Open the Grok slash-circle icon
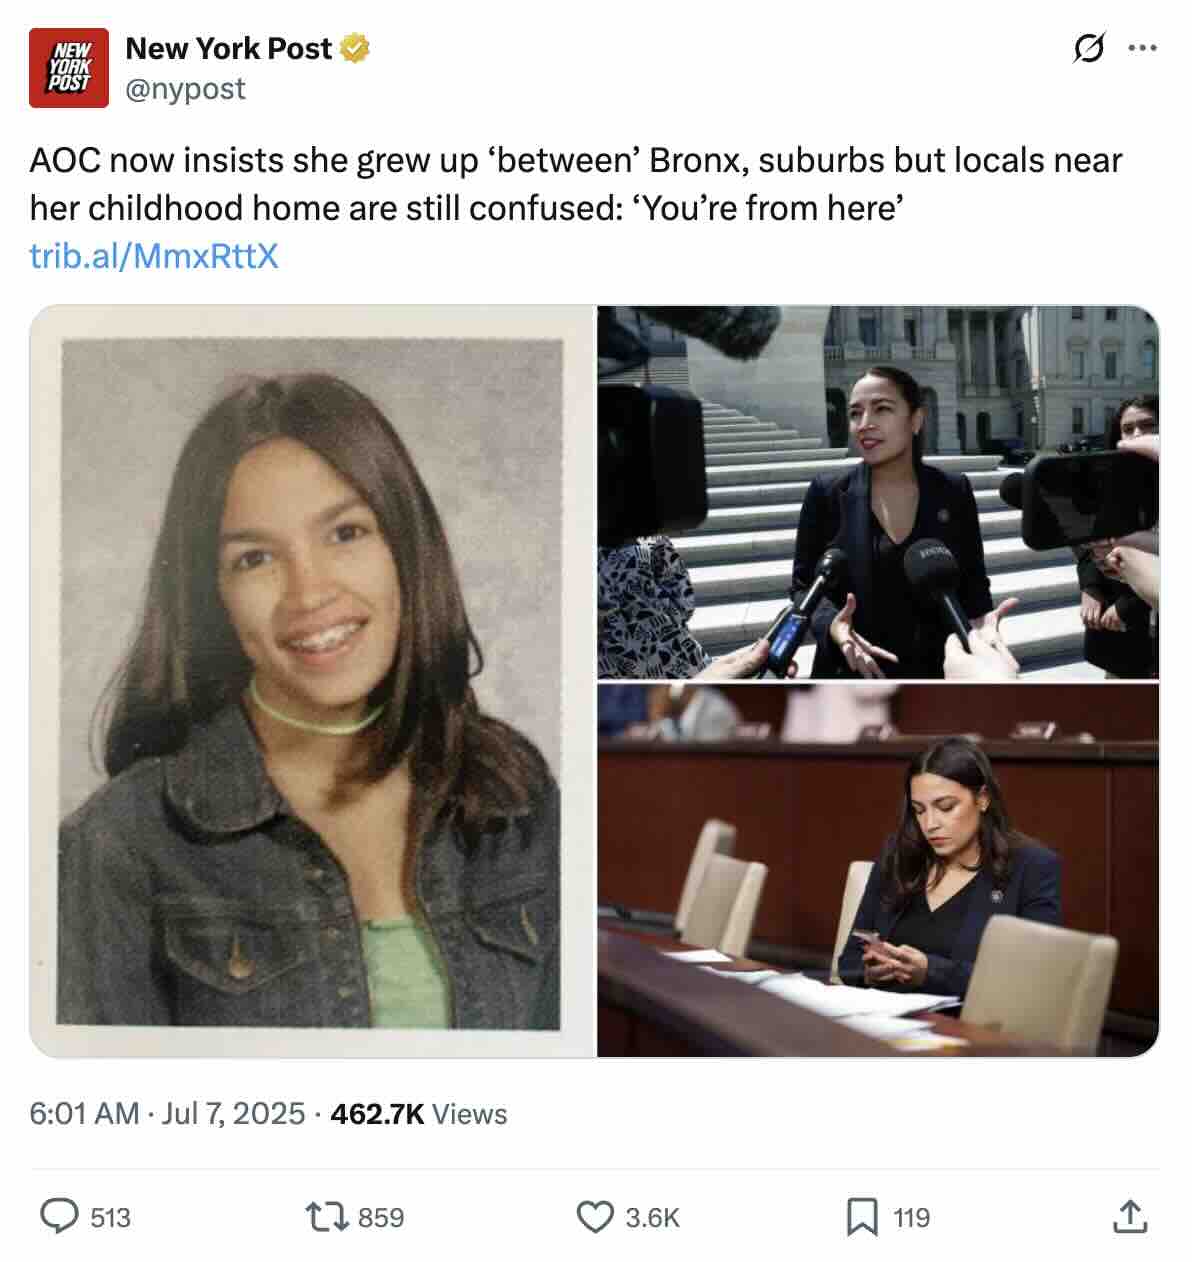Viewport: 1192px width, 1262px height. coord(1088,47)
